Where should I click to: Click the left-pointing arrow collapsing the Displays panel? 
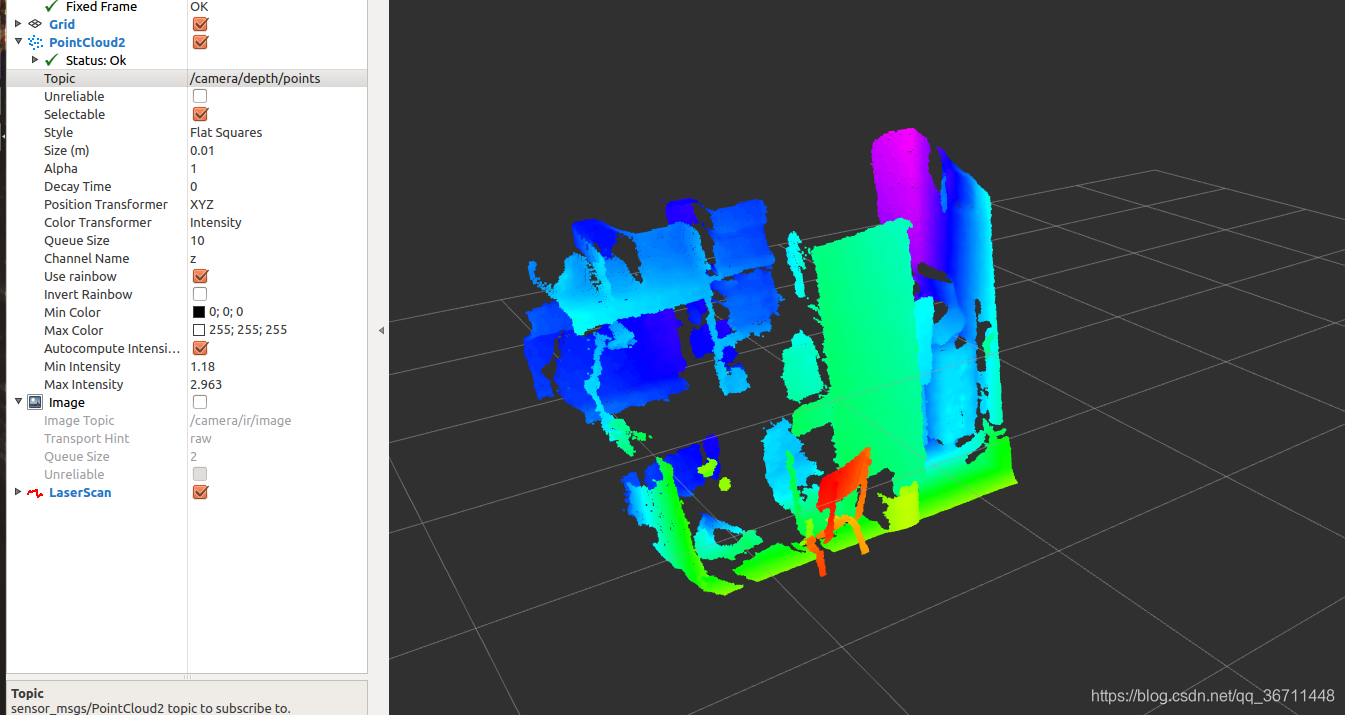pyautogui.click(x=380, y=330)
